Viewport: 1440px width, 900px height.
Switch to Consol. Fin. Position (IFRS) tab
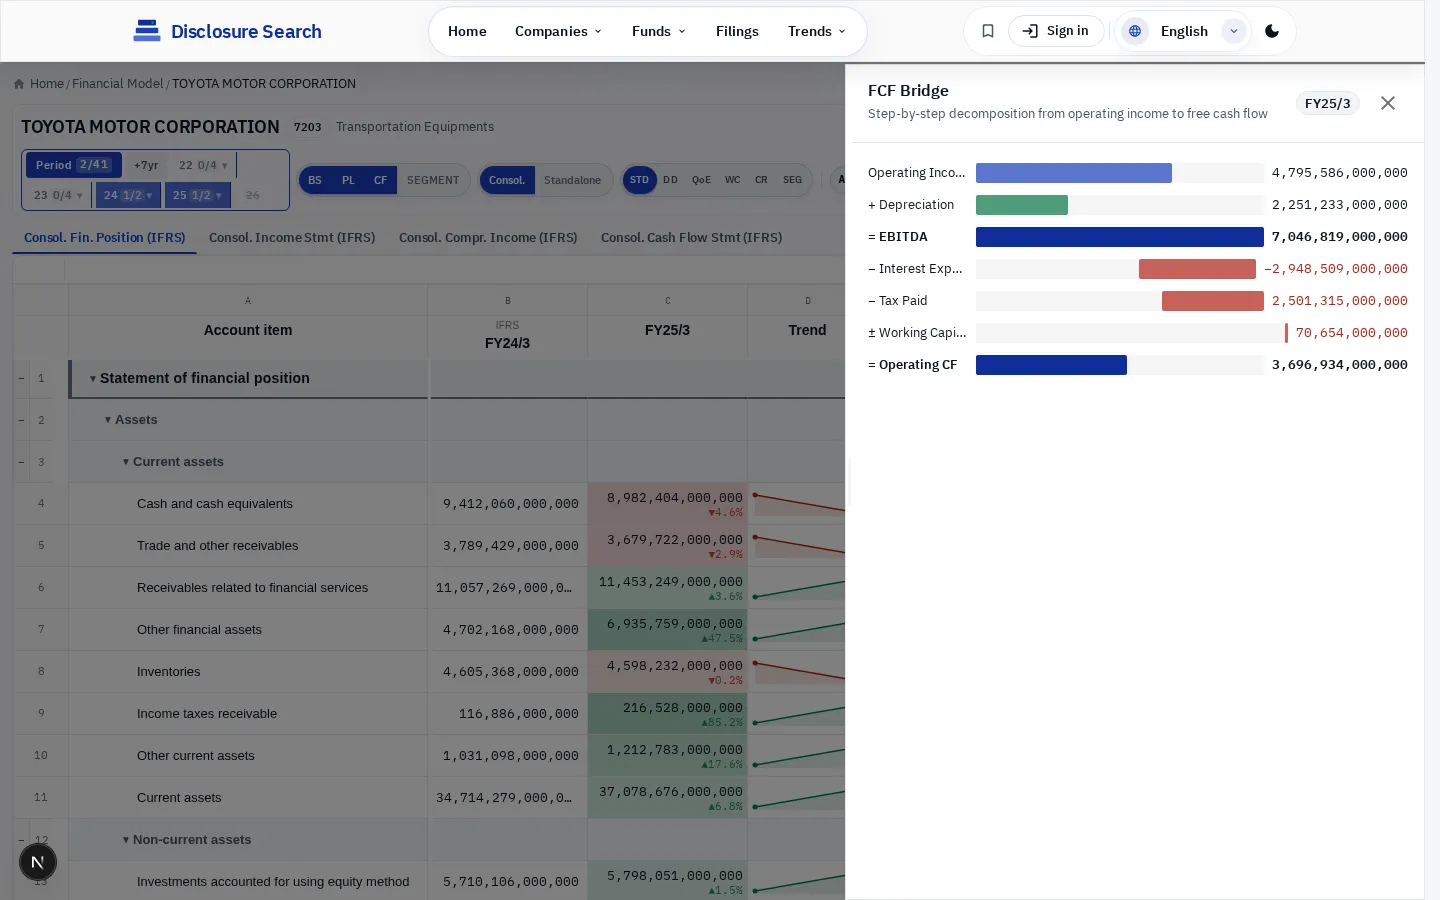pos(105,237)
